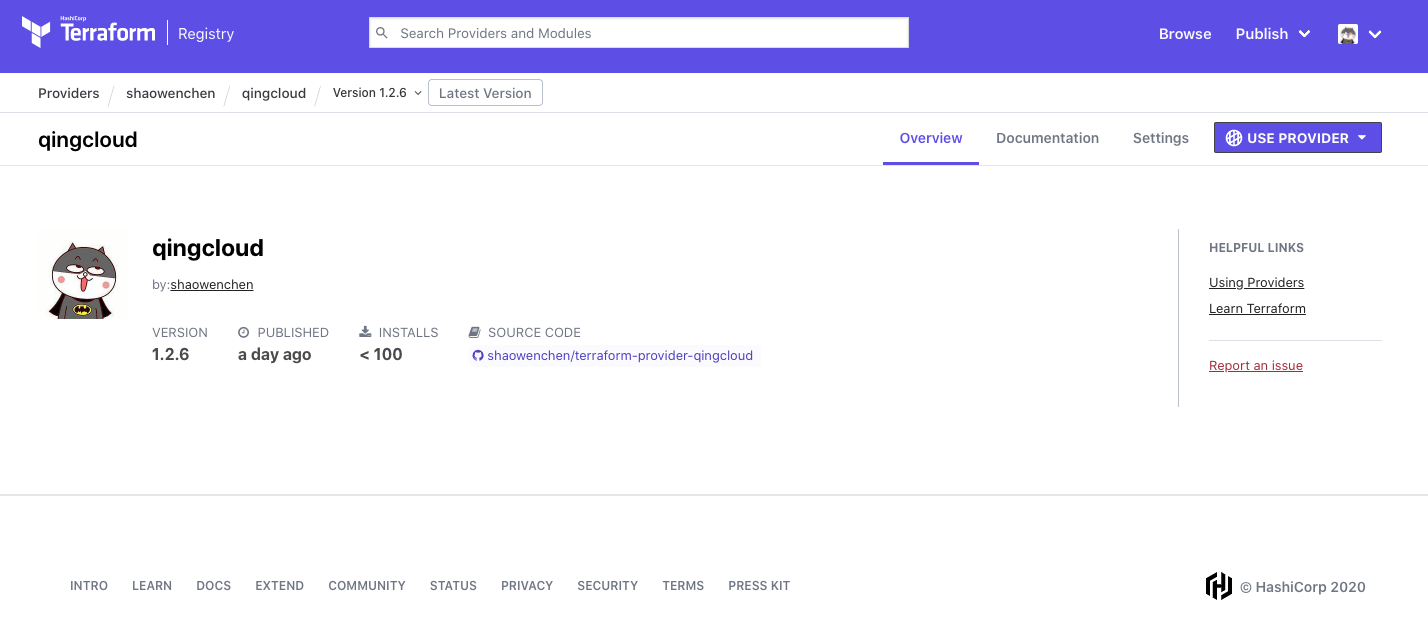Viewport: 1428px width, 619px height.
Task: Click the version value 1.2.6
Action: pos(171,354)
